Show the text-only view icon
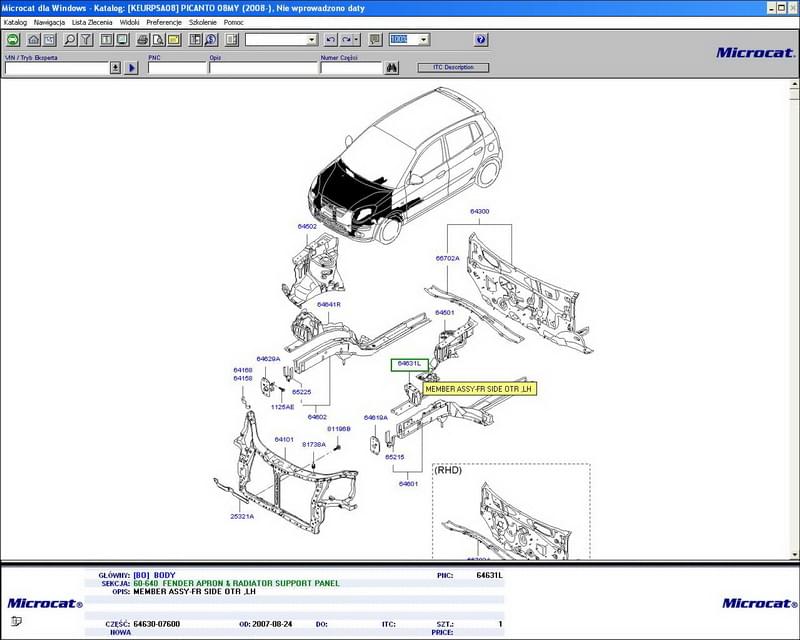This screenshot has height=640, width=800. tap(107, 40)
